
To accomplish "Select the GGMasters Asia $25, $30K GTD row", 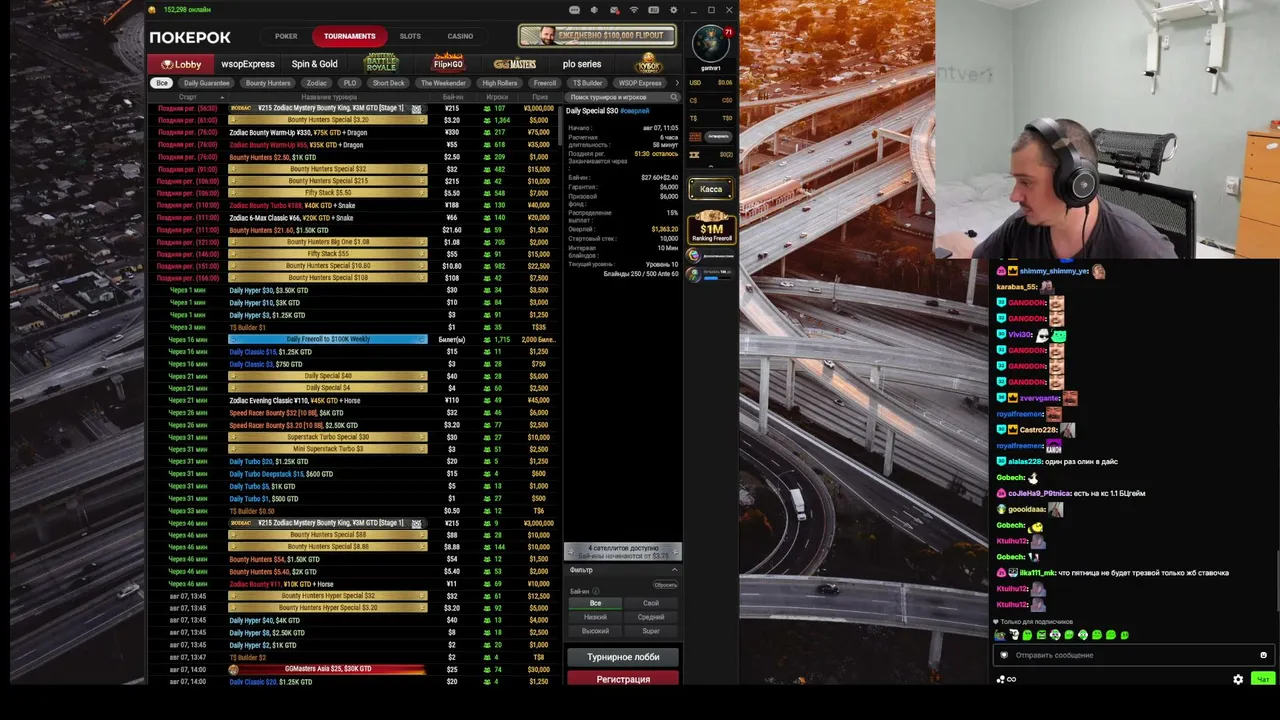I will [x=355, y=669].
